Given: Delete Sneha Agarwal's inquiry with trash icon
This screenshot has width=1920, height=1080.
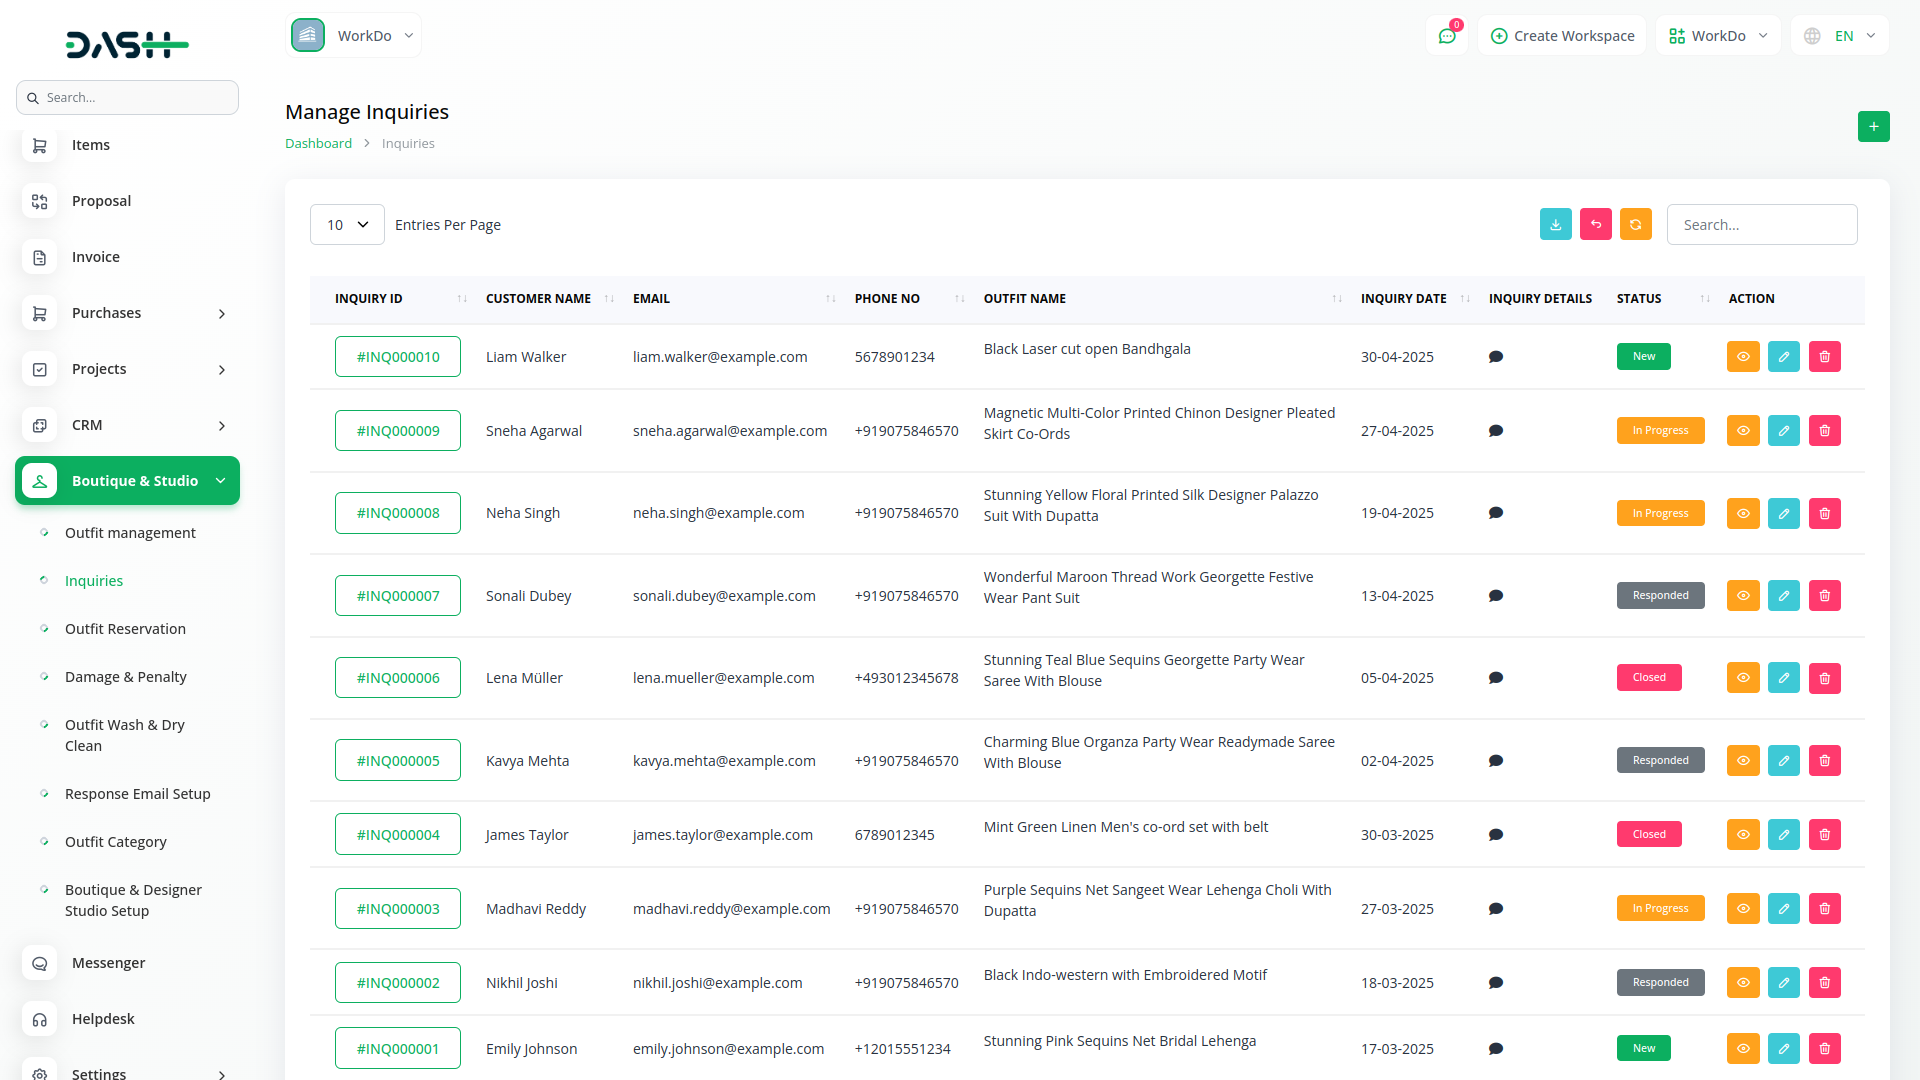Looking at the screenshot, I should [1824, 431].
